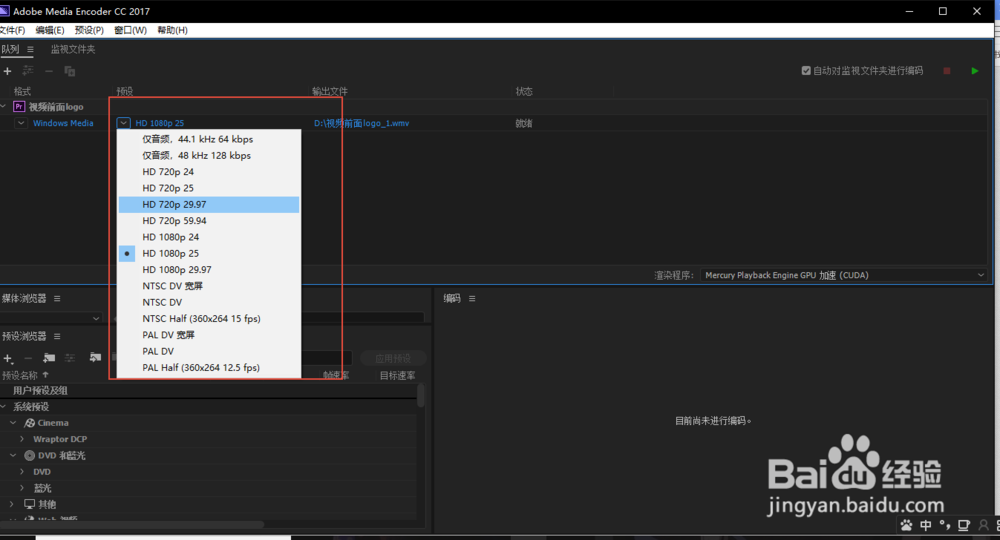Screen dimensions: 1000x540
Task: Click delete preset minus icon
Action: [28, 358]
